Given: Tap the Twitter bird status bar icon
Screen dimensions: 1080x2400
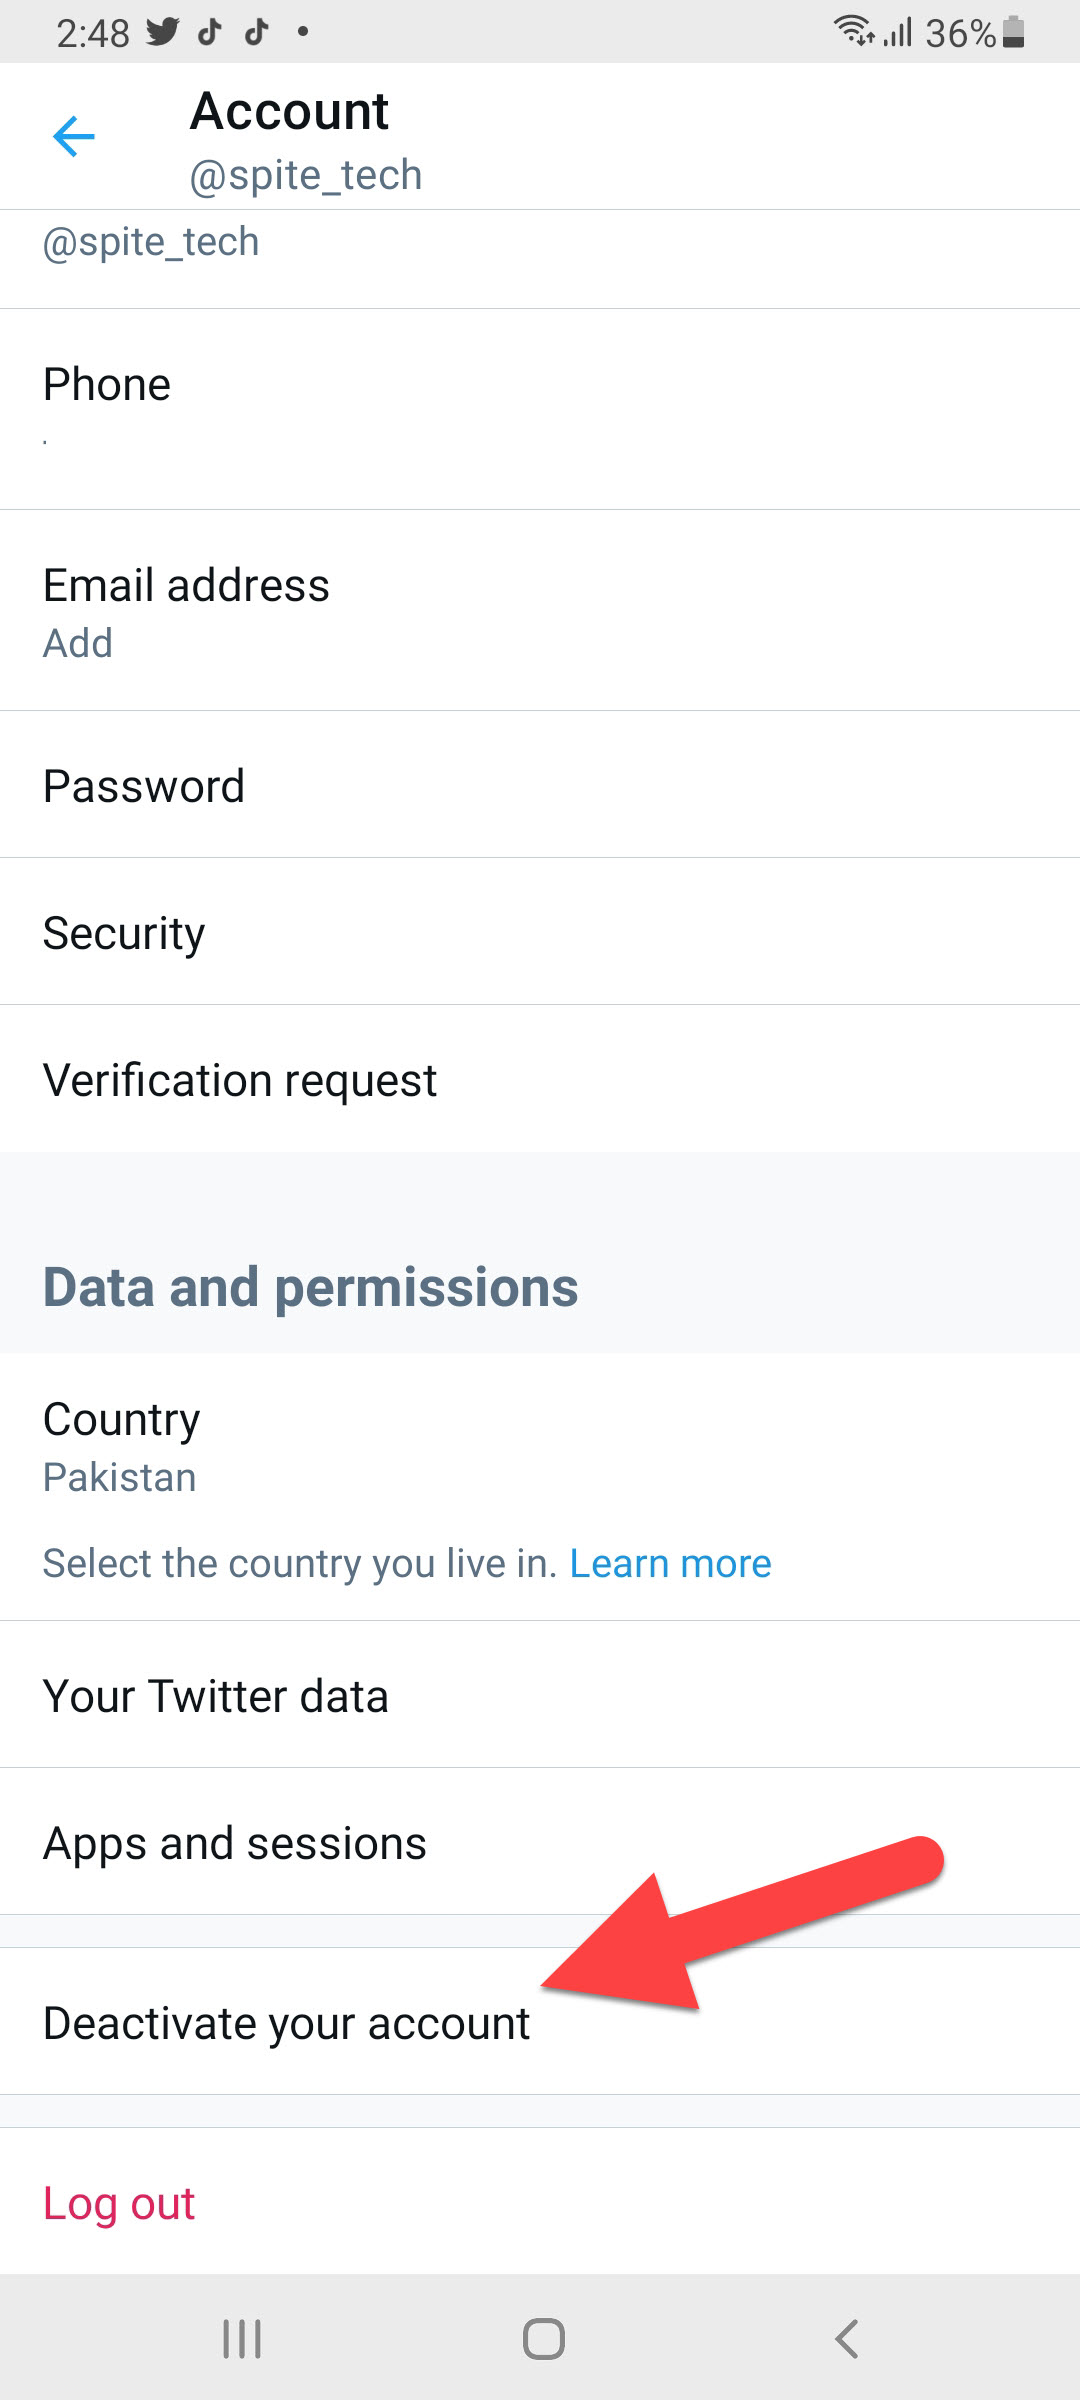Looking at the screenshot, I should (162, 32).
